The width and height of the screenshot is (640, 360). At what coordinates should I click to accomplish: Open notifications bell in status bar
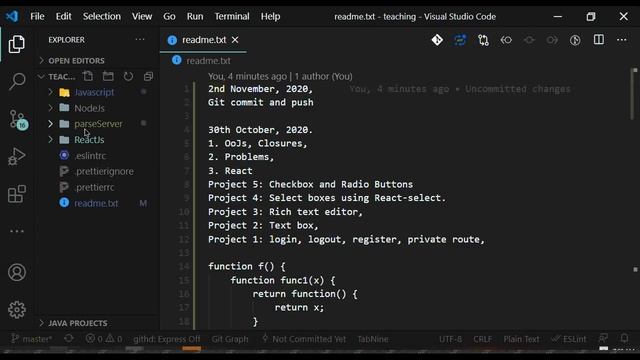tap(624, 338)
